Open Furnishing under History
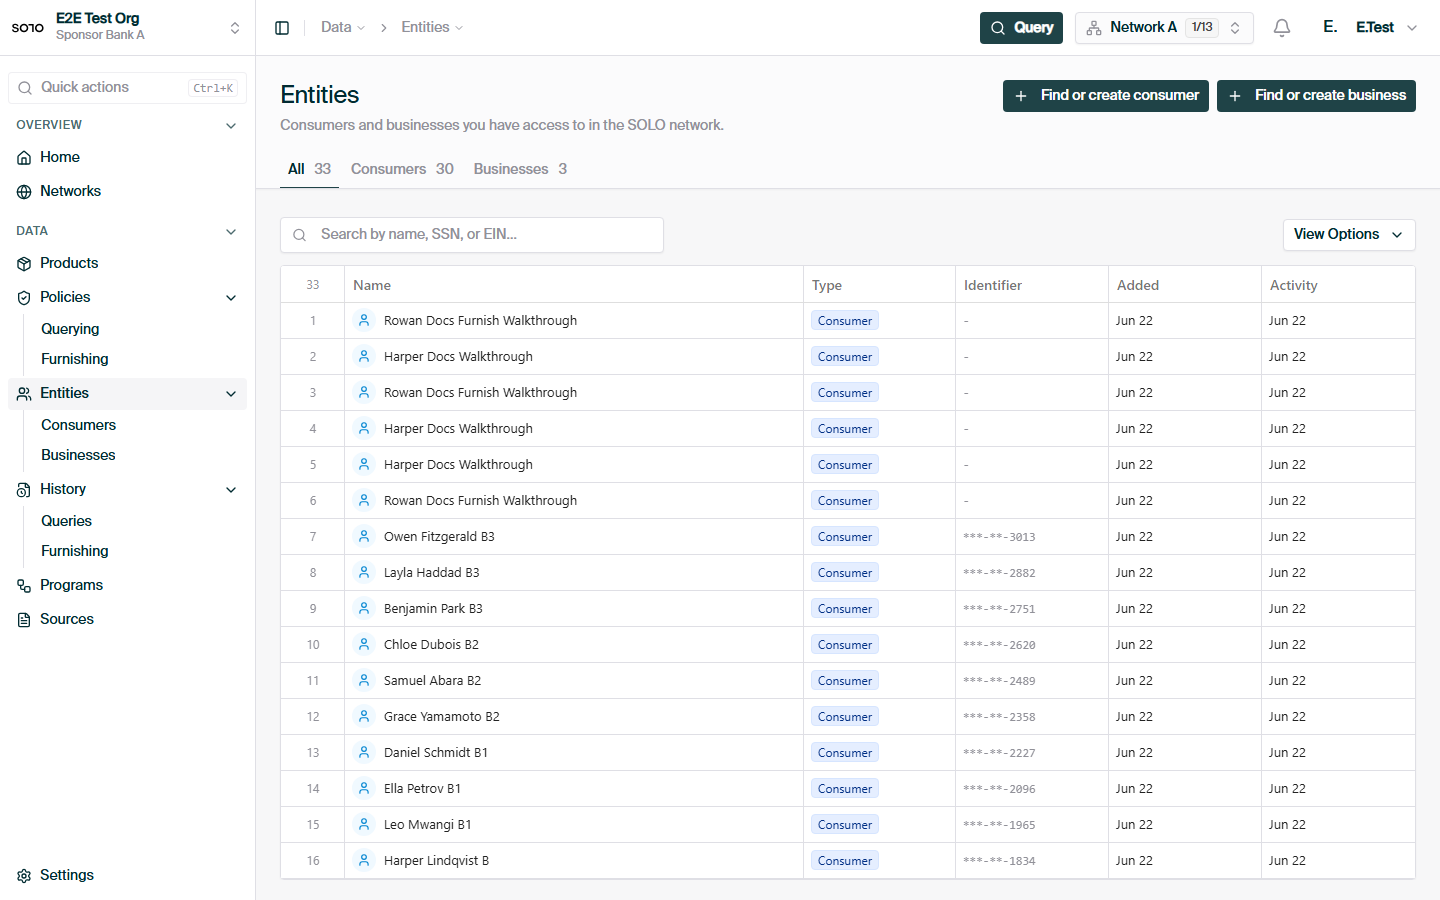Image resolution: width=1440 pixels, height=900 pixels. [75, 551]
